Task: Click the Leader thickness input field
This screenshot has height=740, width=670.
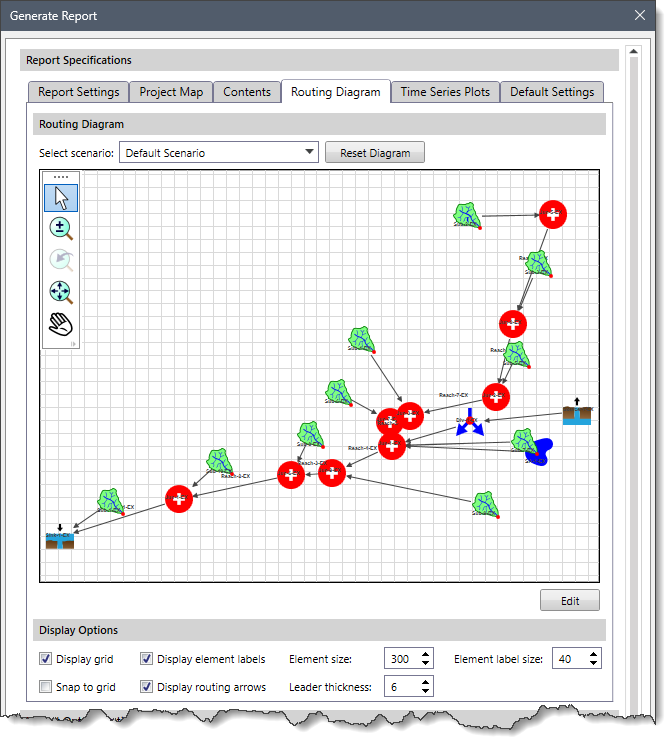Action: click(402, 687)
